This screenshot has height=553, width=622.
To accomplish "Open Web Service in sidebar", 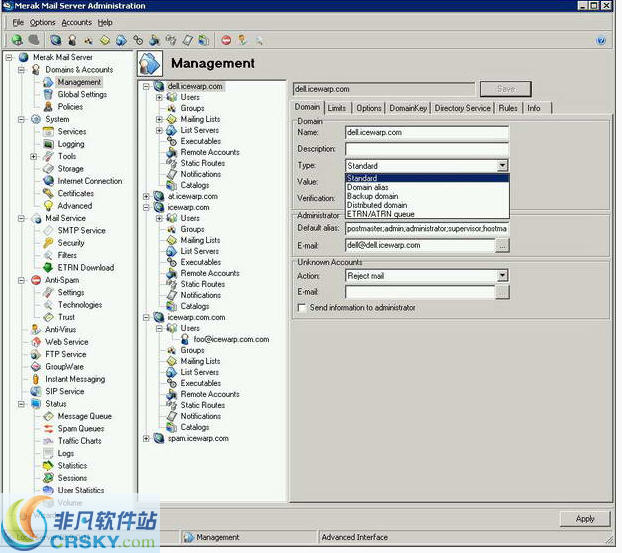I will (x=67, y=342).
